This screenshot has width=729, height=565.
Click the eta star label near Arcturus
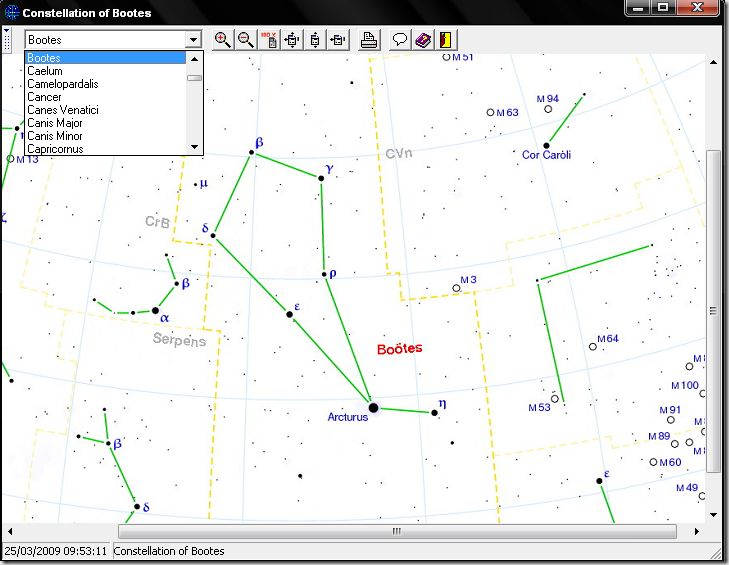coord(442,403)
